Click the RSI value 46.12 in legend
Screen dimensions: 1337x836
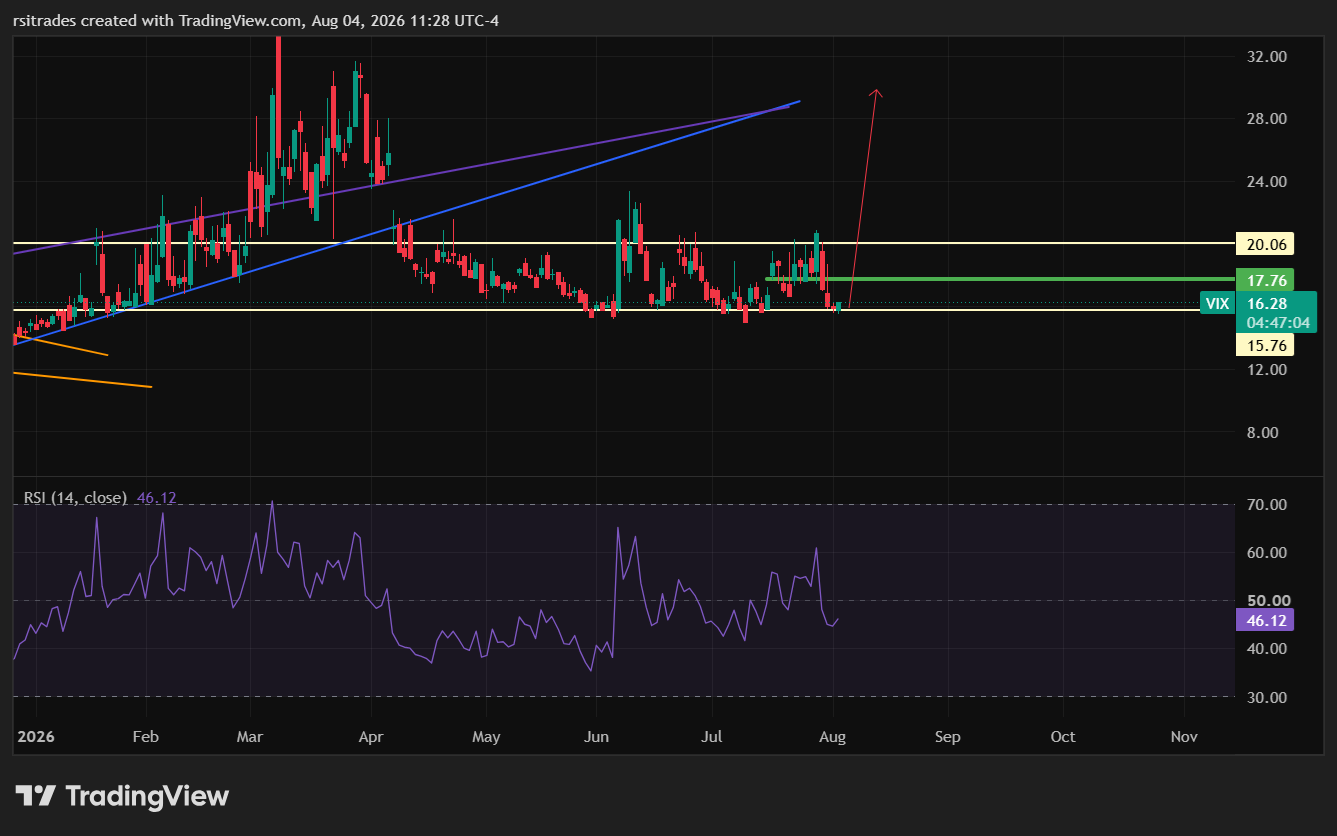pos(156,498)
